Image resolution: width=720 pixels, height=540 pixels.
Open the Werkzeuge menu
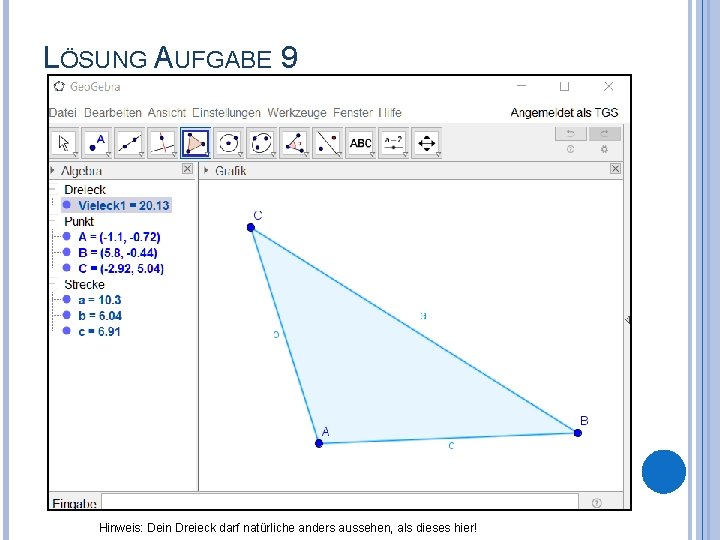click(297, 112)
